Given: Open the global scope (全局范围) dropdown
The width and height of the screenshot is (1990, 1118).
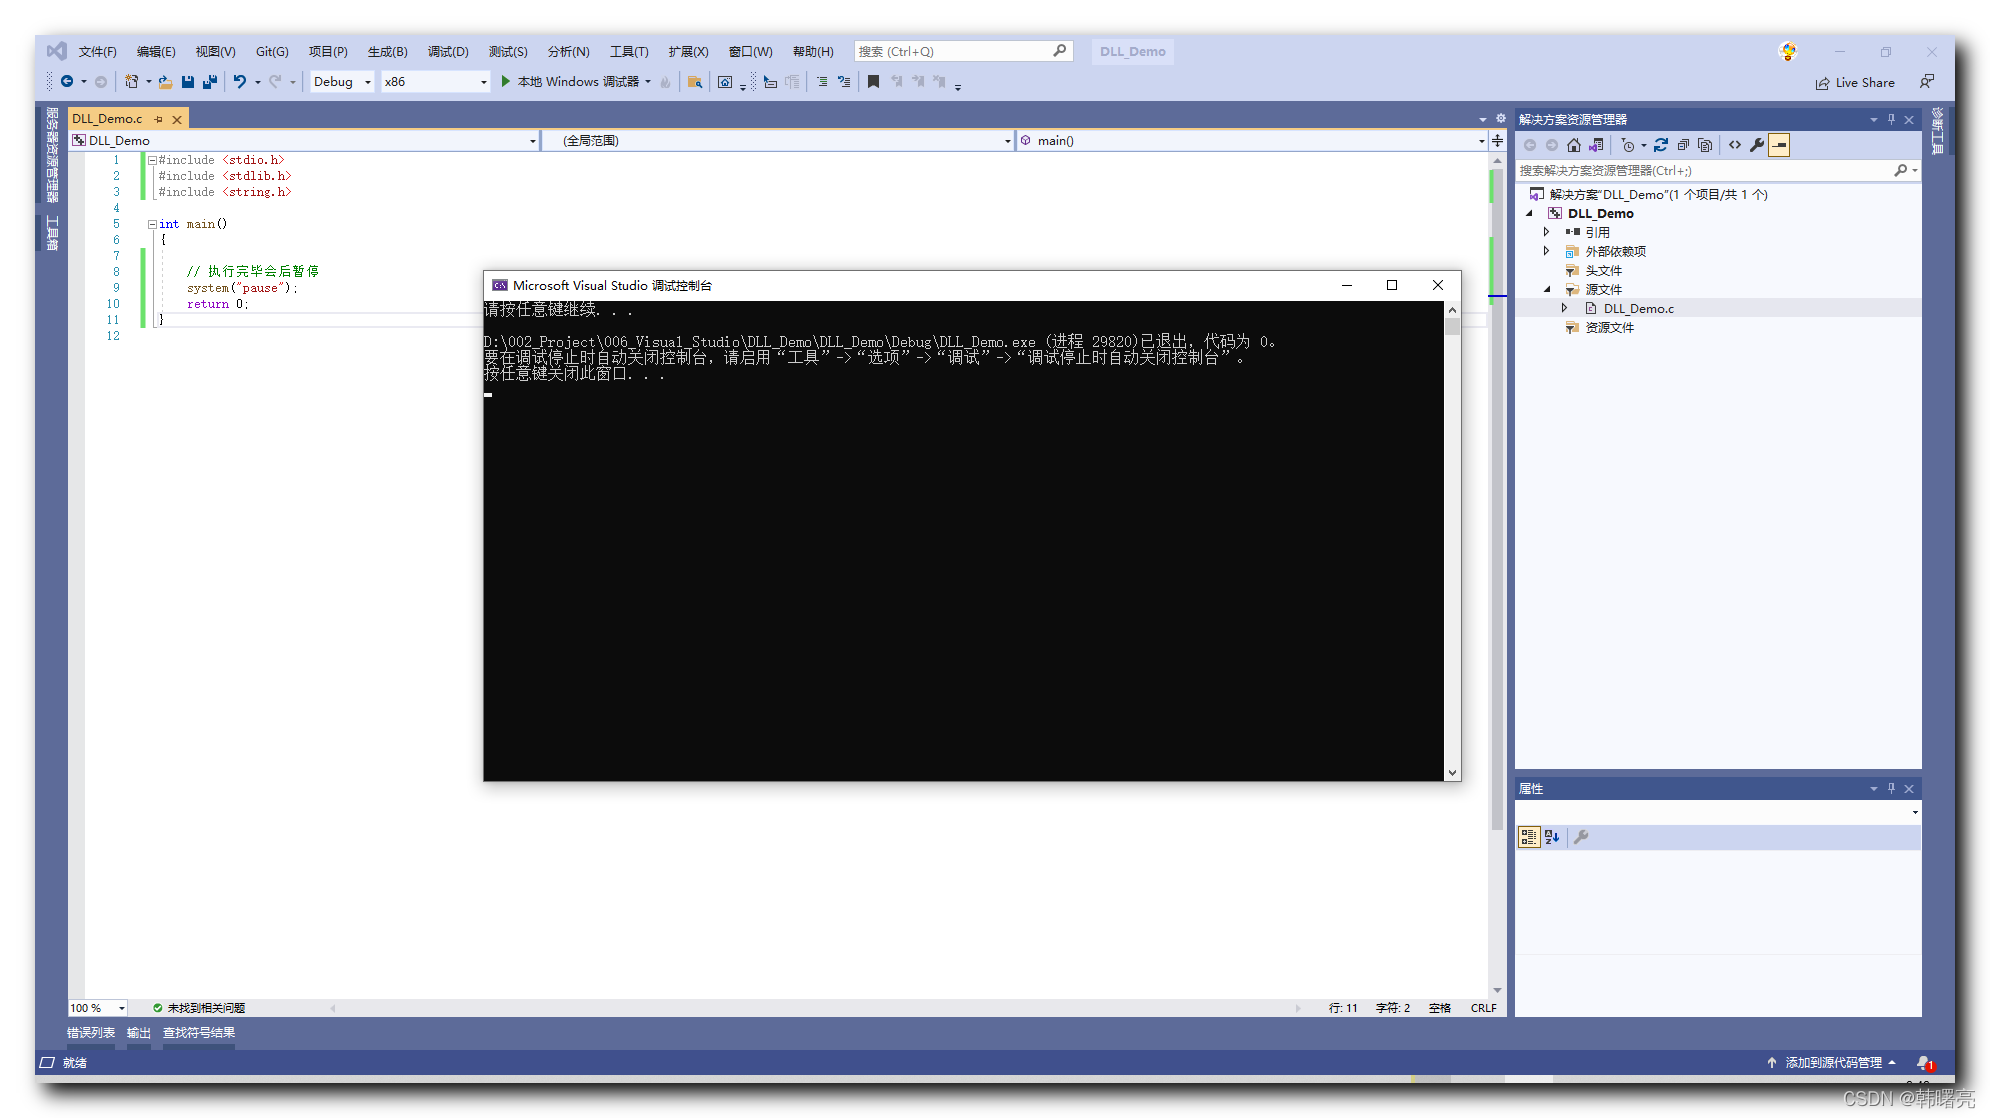Looking at the screenshot, I should click(1007, 141).
